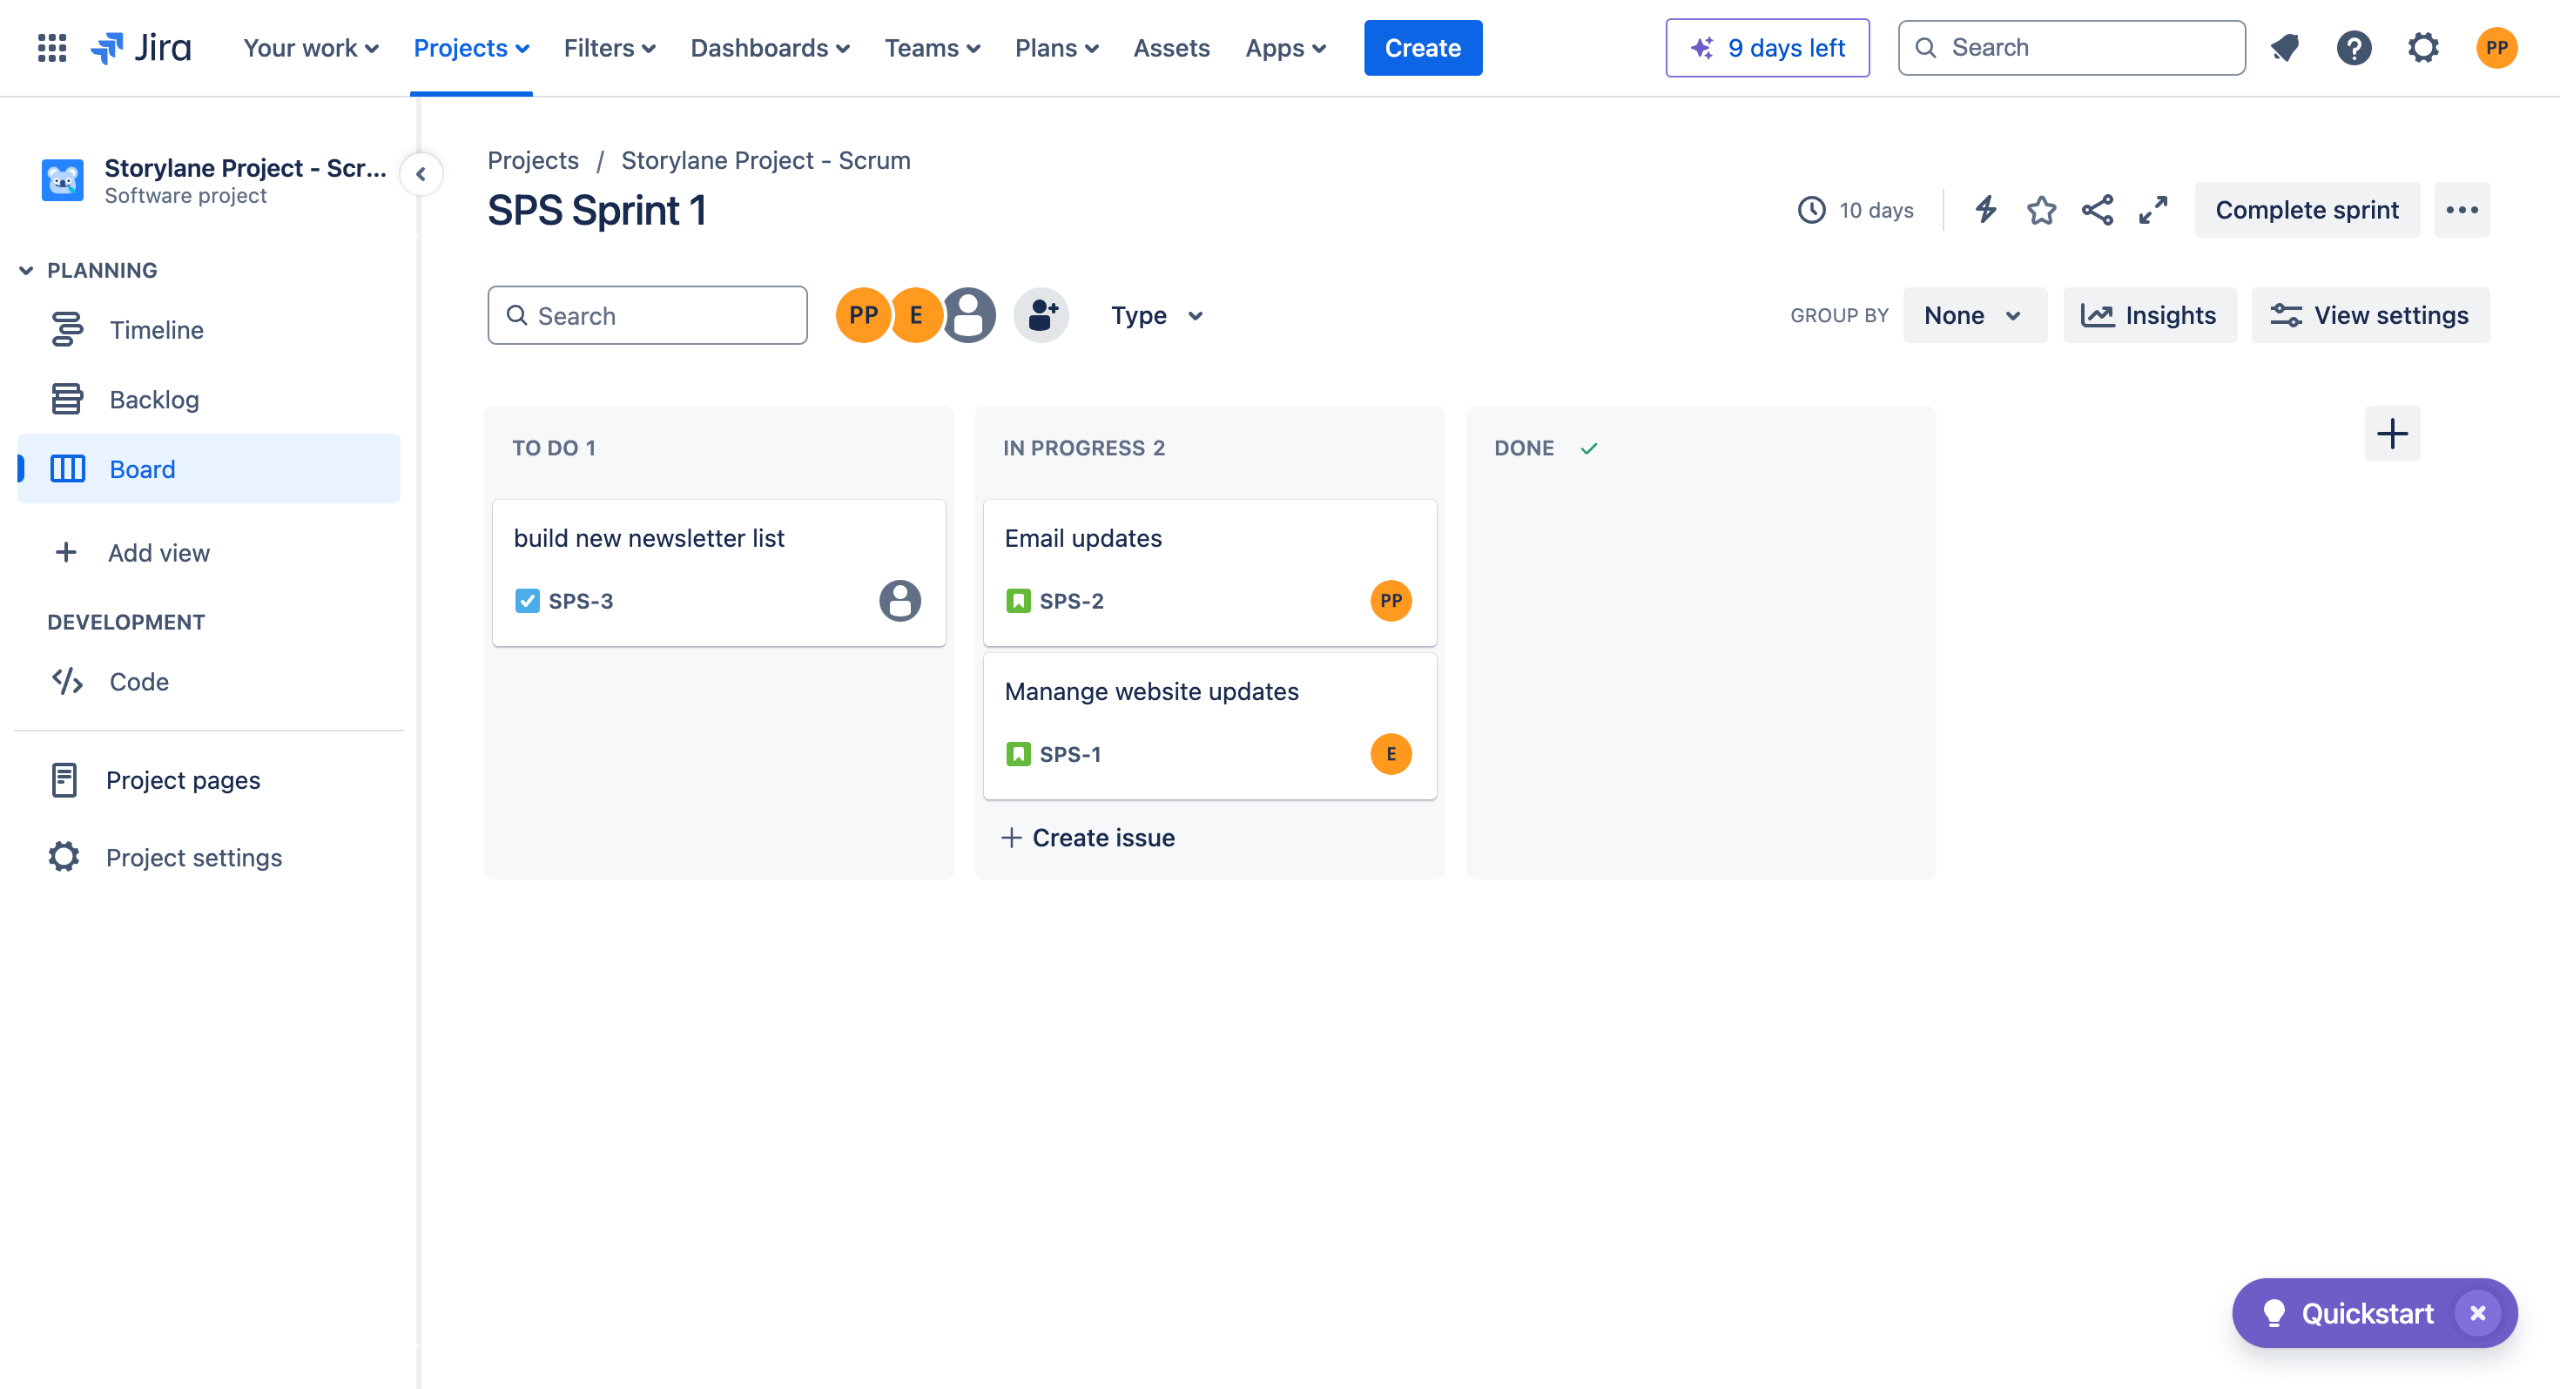
Task: Click the add people icon
Action: coord(1041,316)
